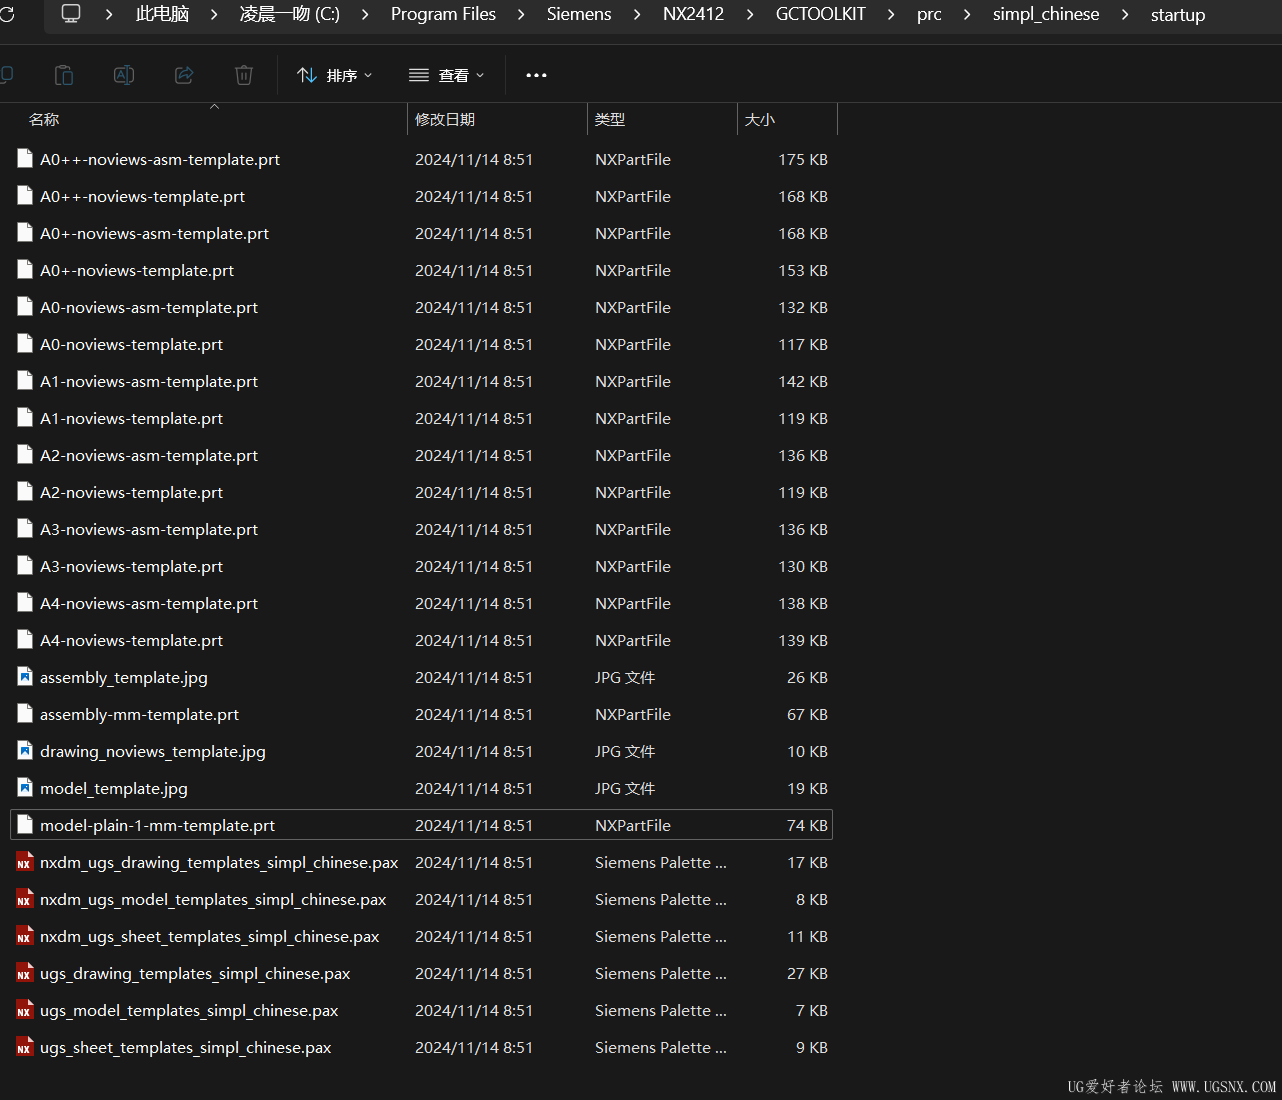Click file icon of model-plain-1-mm-template.prt
This screenshot has width=1282, height=1100.
click(x=25, y=824)
